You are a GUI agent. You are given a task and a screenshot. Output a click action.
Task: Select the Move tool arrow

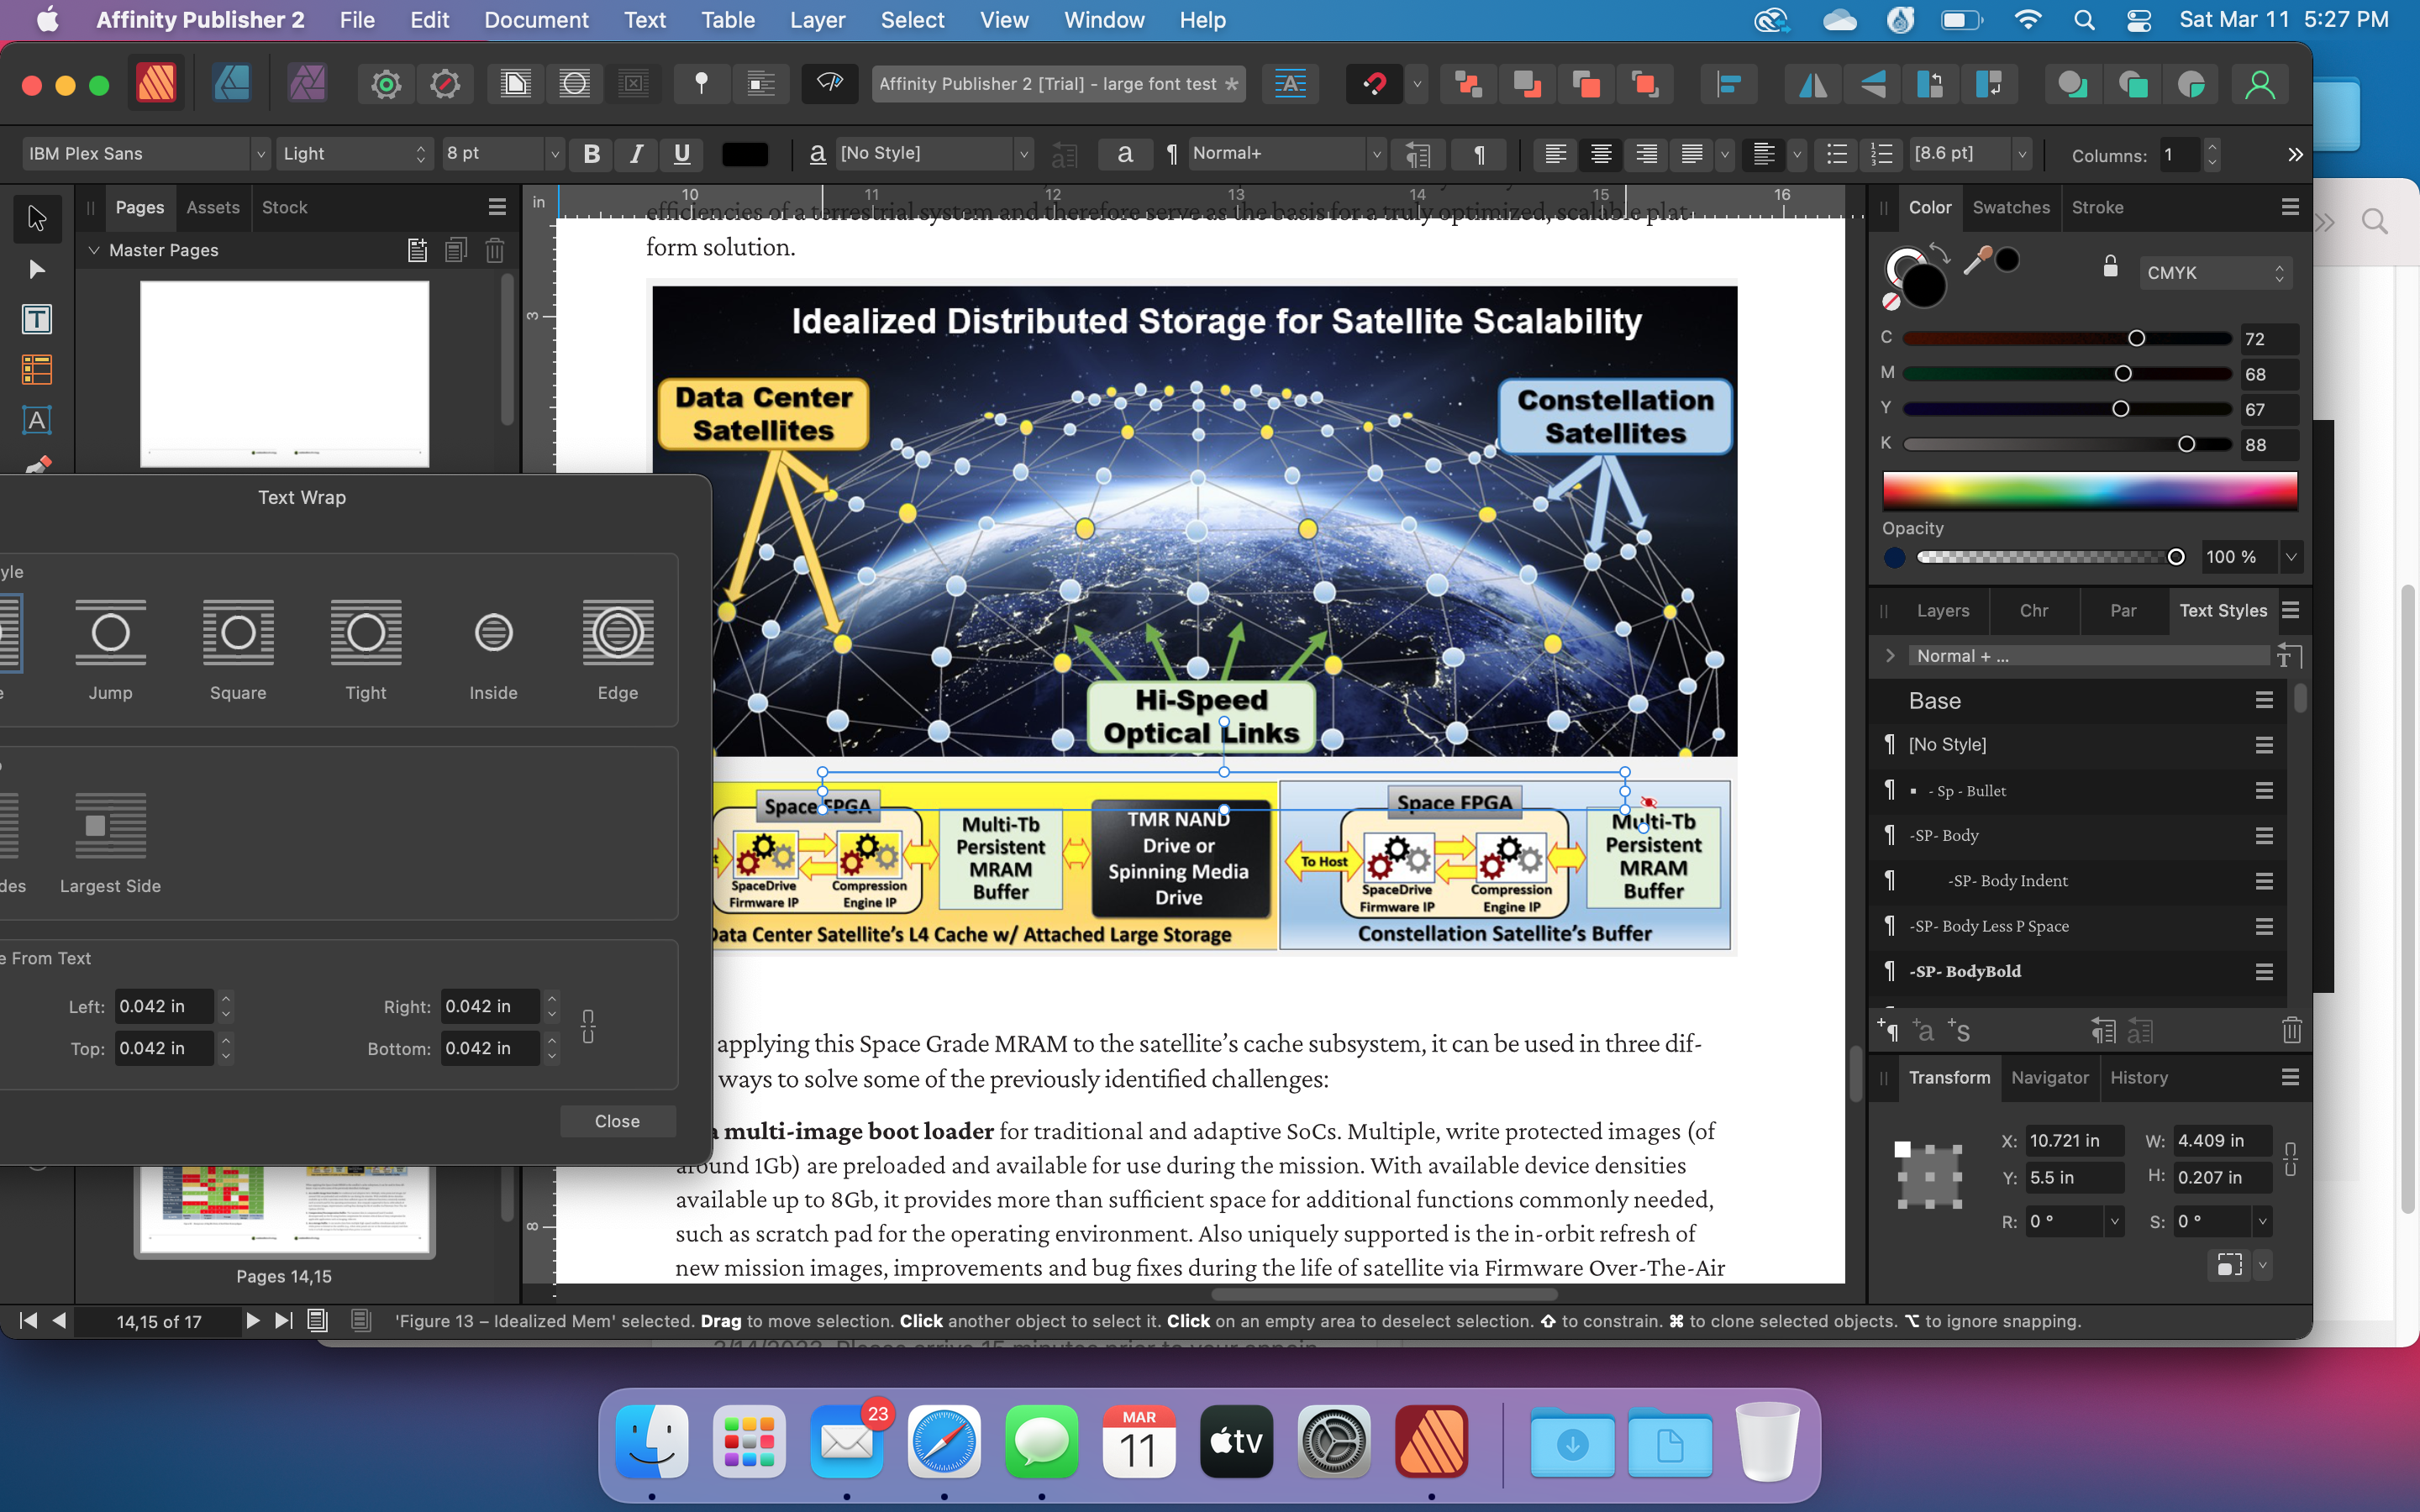(37, 217)
